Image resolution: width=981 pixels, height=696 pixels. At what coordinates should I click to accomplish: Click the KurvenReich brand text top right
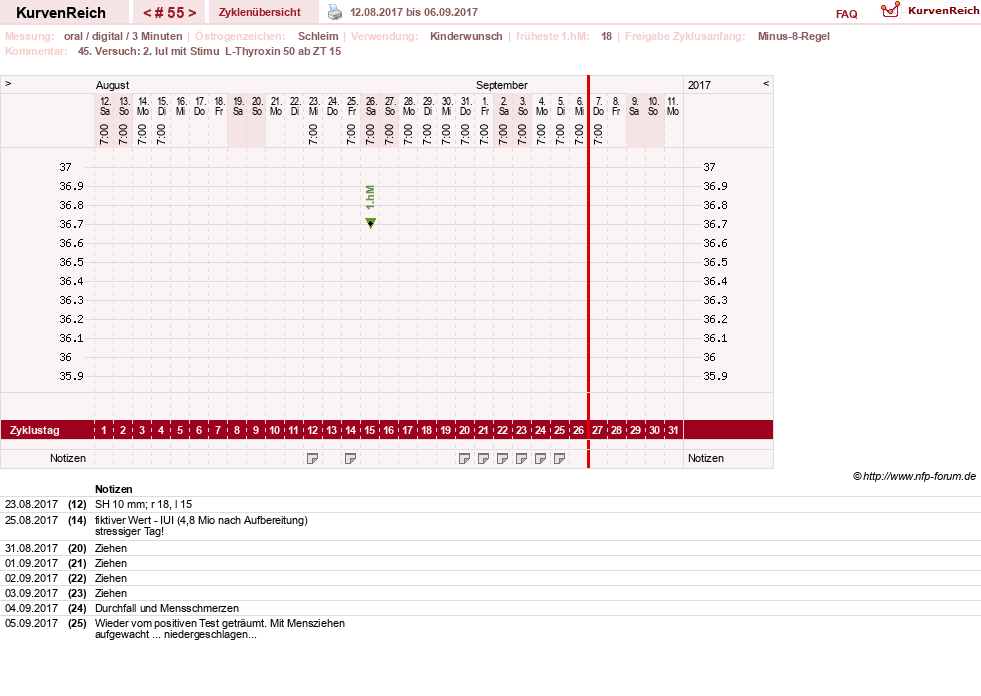[x=943, y=10]
